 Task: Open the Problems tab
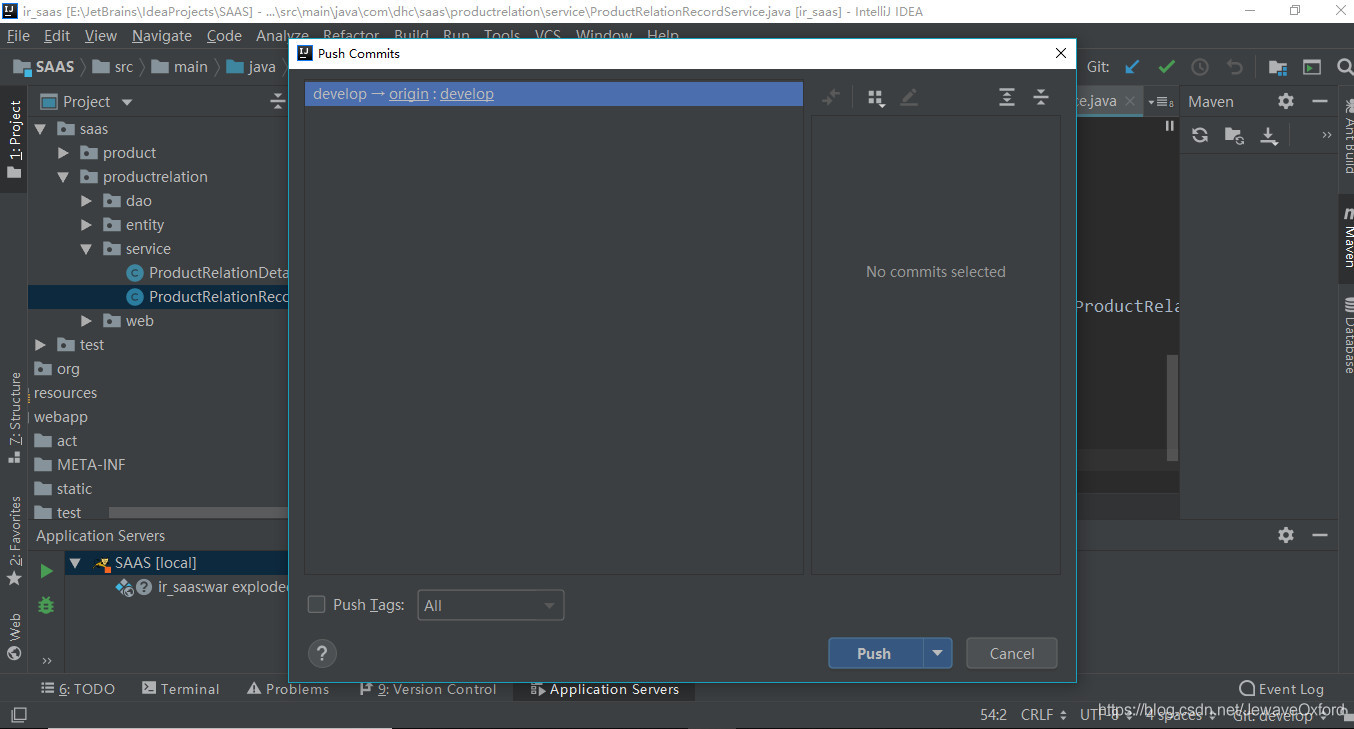coord(286,689)
